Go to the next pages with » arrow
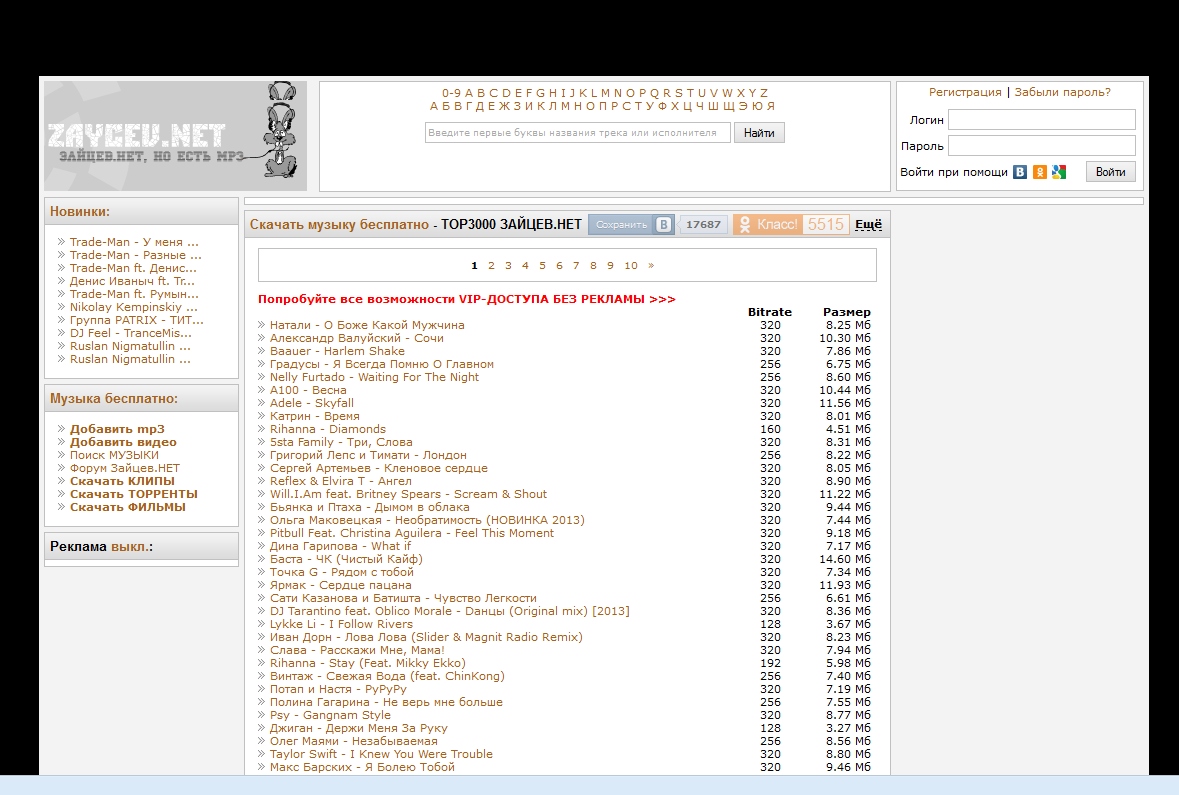The height and width of the screenshot is (795, 1179). pyautogui.click(x=651, y=266)
